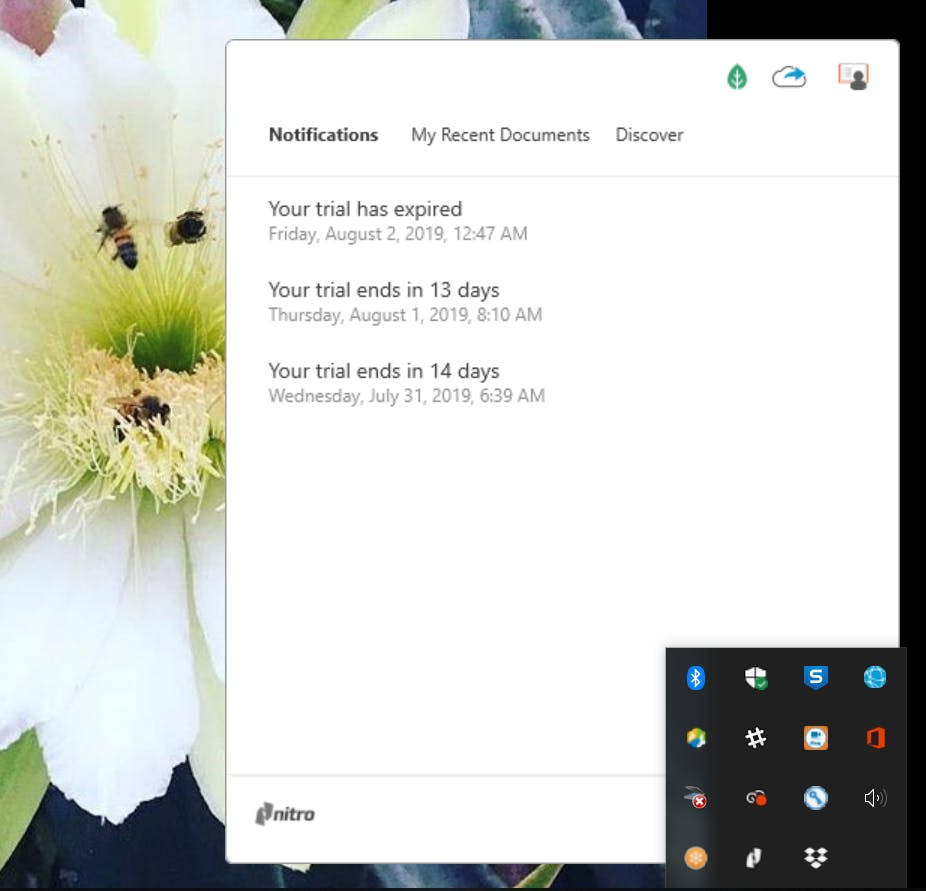Click the green leaf icon
Image resolution: width=926 pixels, height=891 pixels.
737,77
